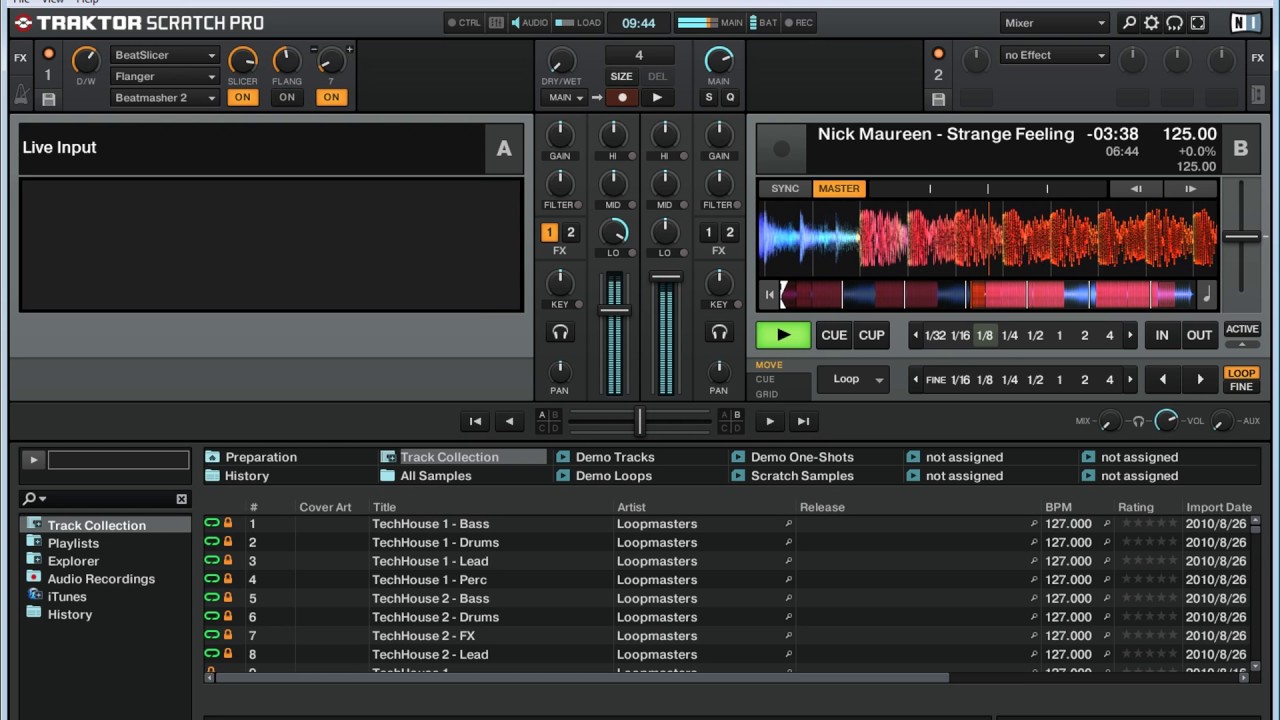Enable FX 1 assign on Deck A
The image size is (1280, 720).
click(549, 232)
